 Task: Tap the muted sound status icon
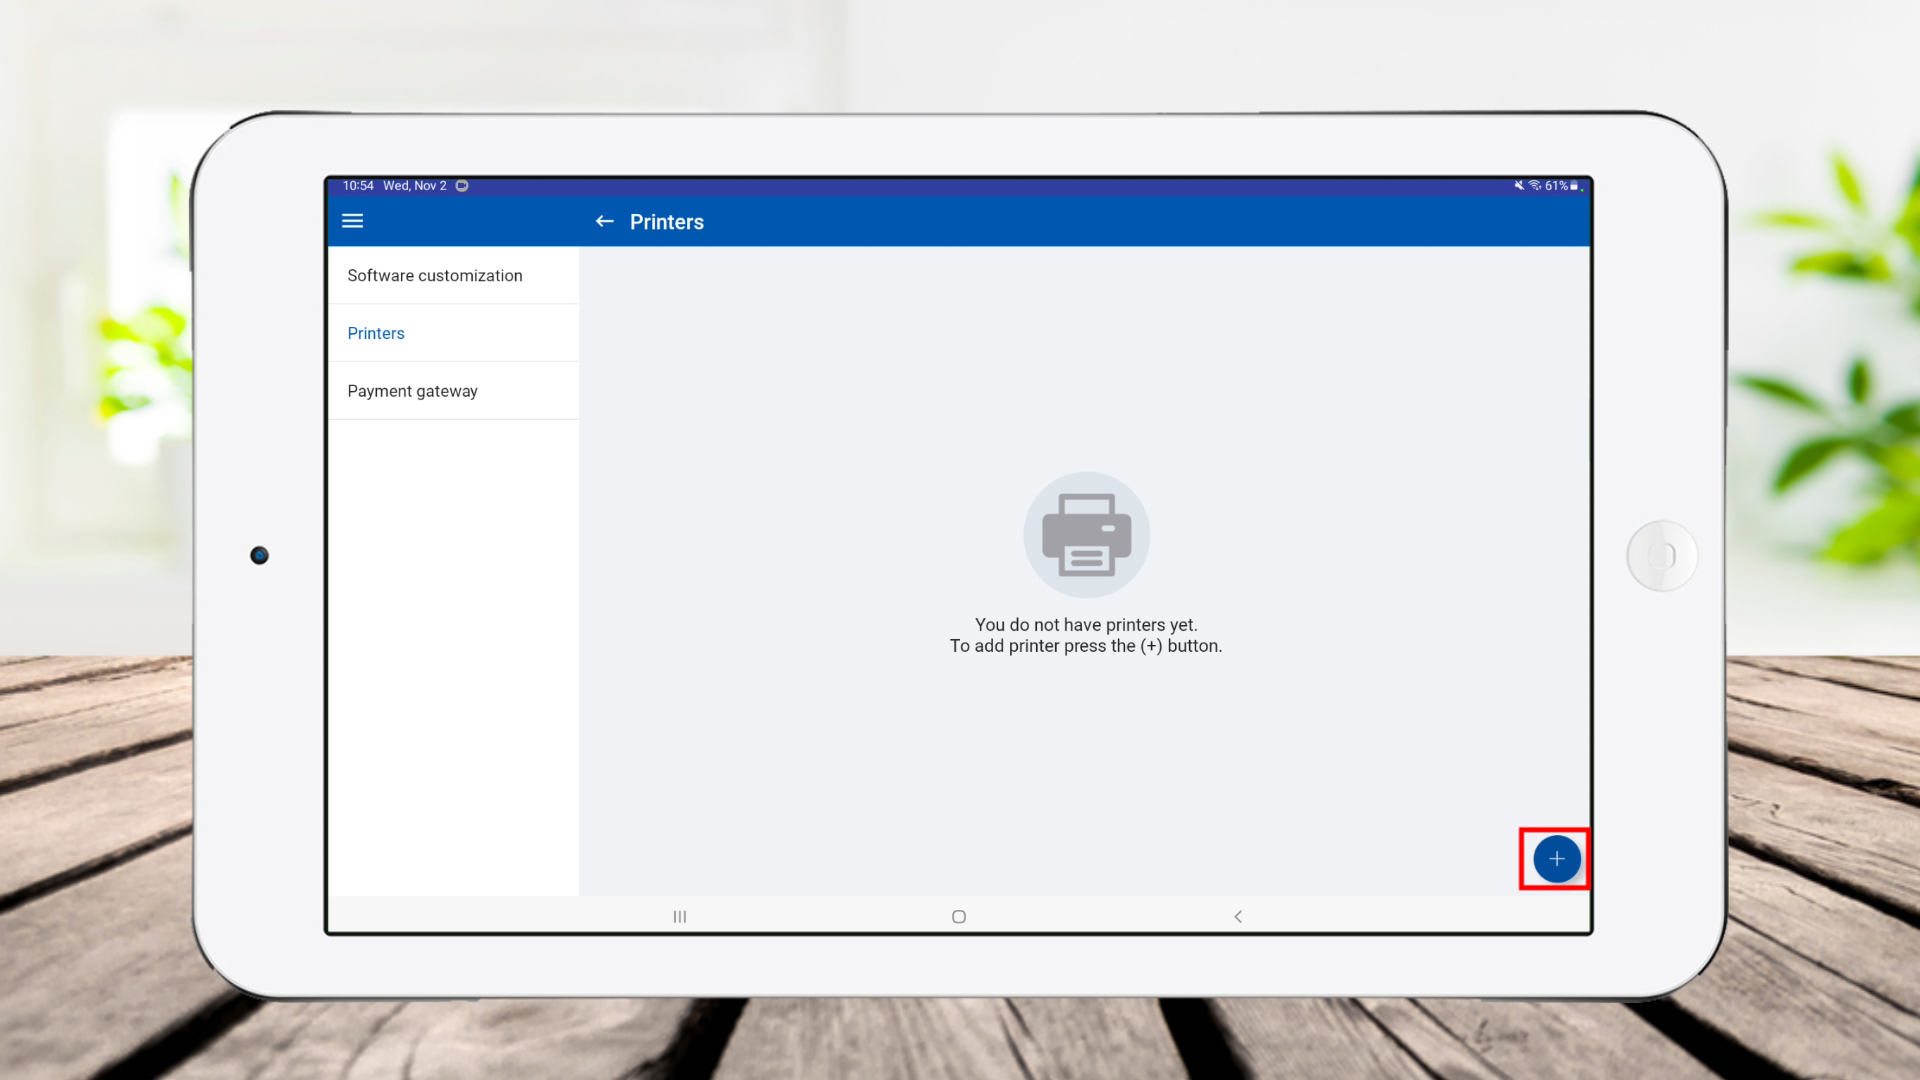(x=1518, y=186)
